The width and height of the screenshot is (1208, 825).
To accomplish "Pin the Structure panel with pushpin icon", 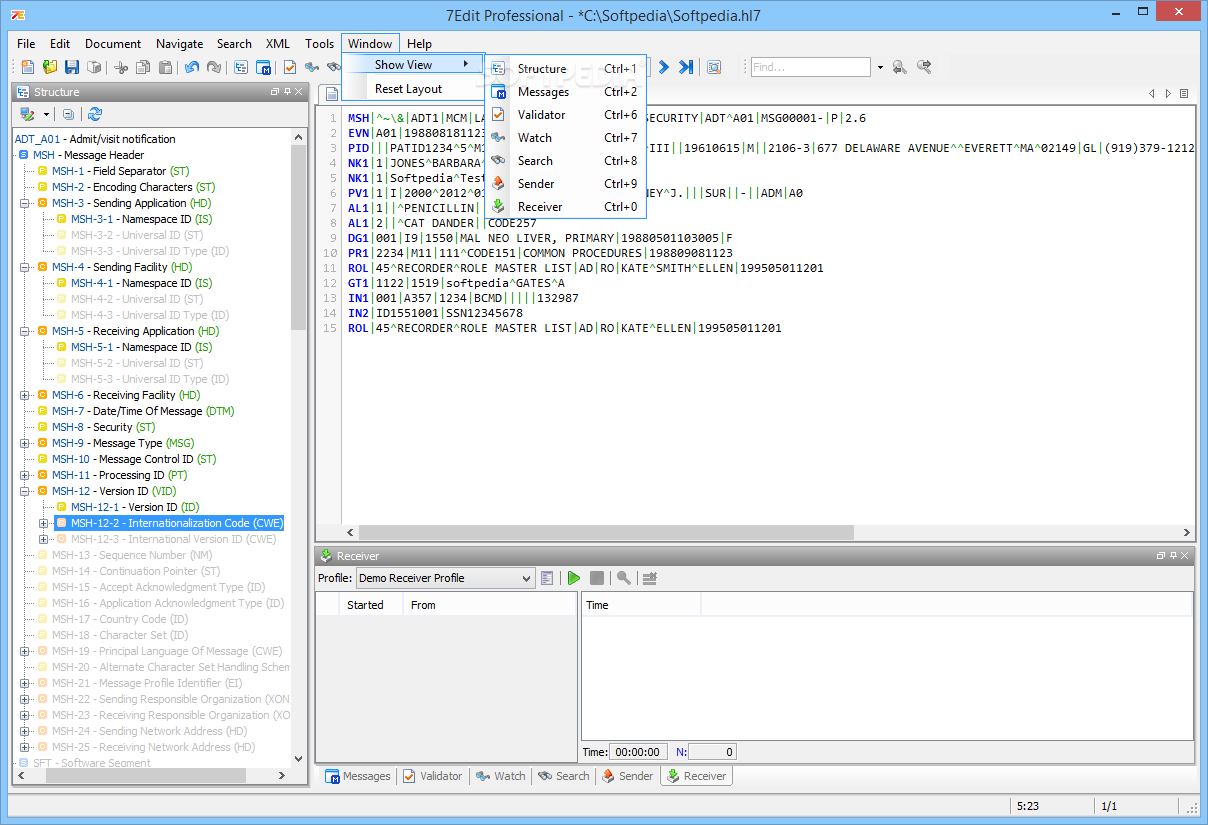I will (287, 92).
